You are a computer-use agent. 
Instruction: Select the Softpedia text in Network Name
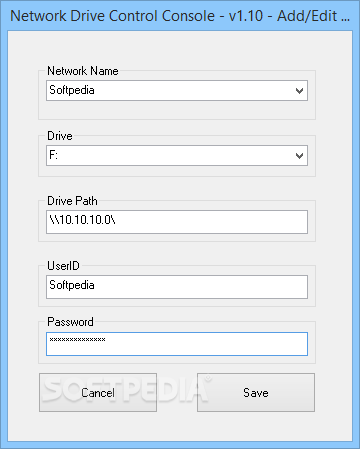pos(72,90)
